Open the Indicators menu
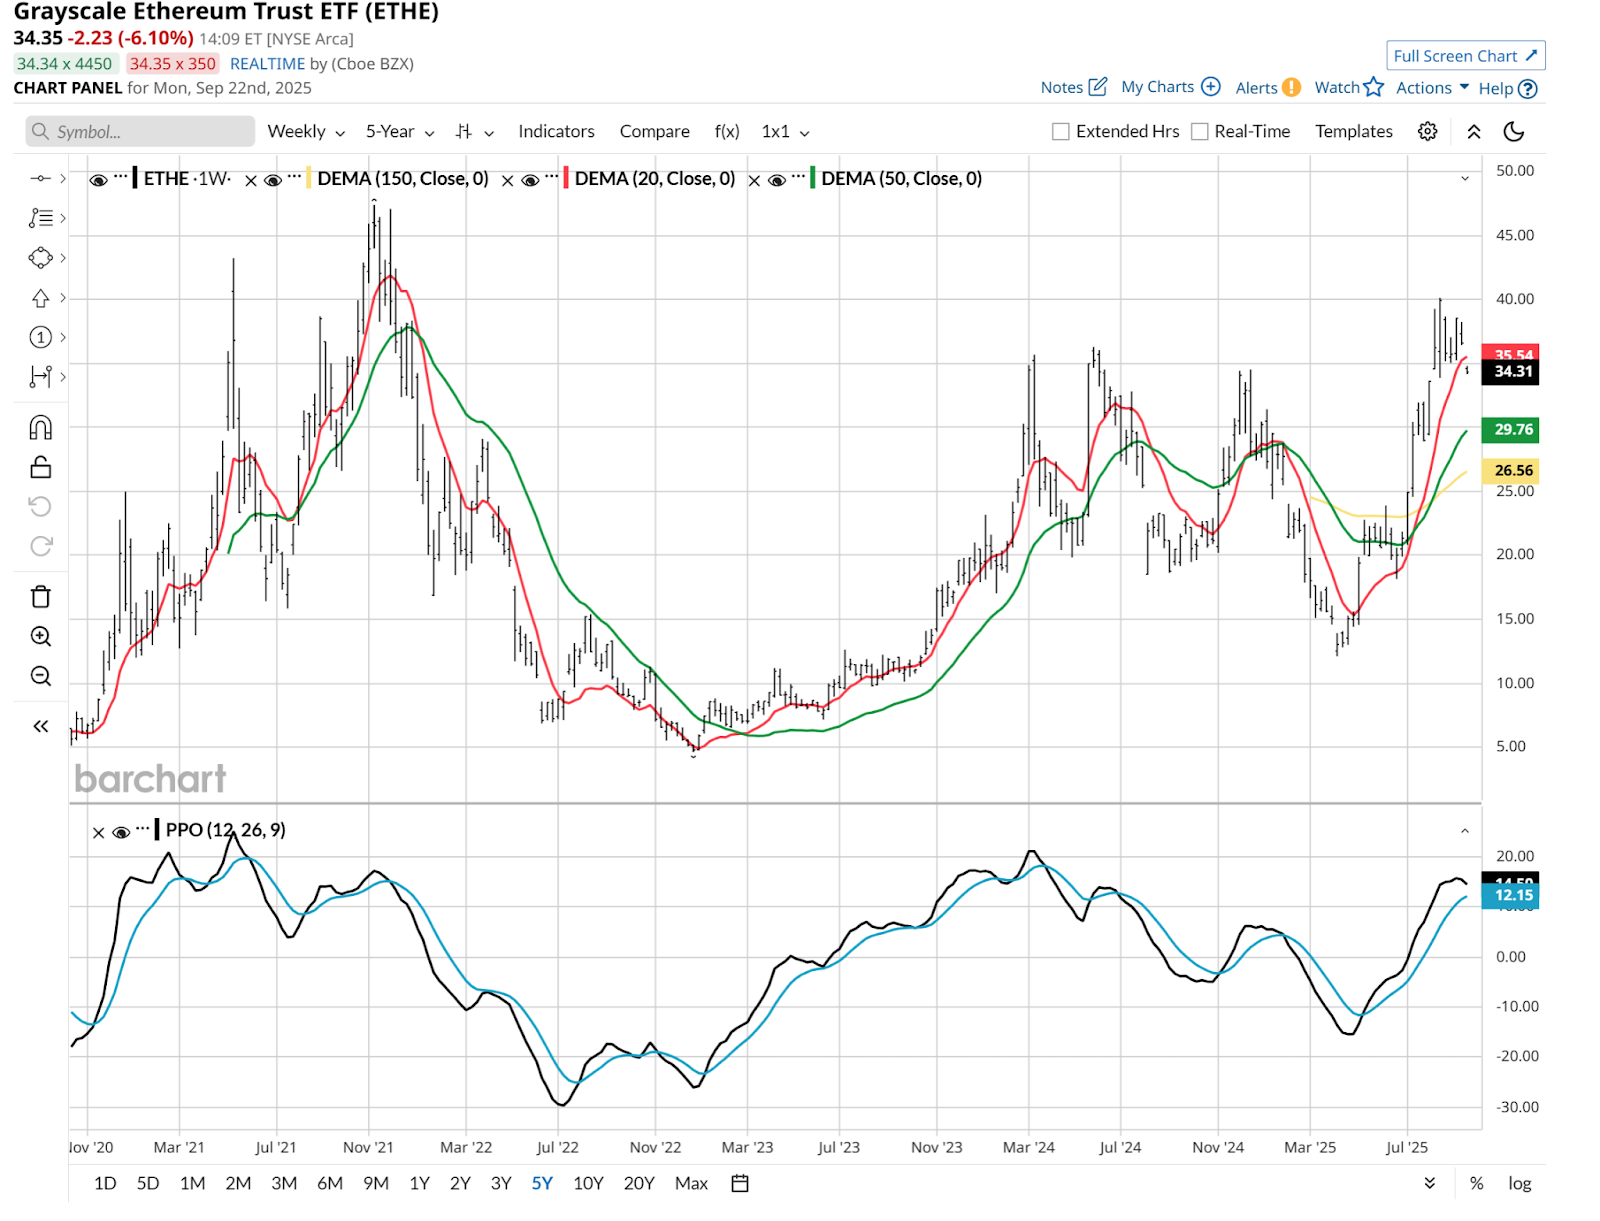 (x=556, y=131)
